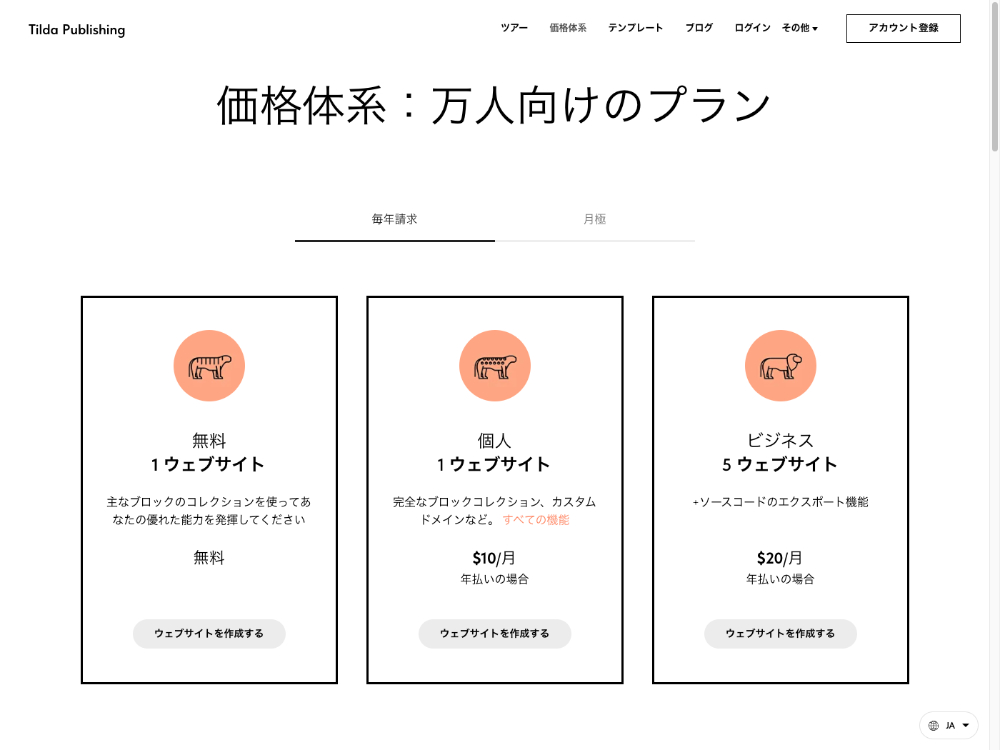The image size is (1000, 750).
Task: Switch billing to 毎年請求 tab
Action: pos(394,219)
